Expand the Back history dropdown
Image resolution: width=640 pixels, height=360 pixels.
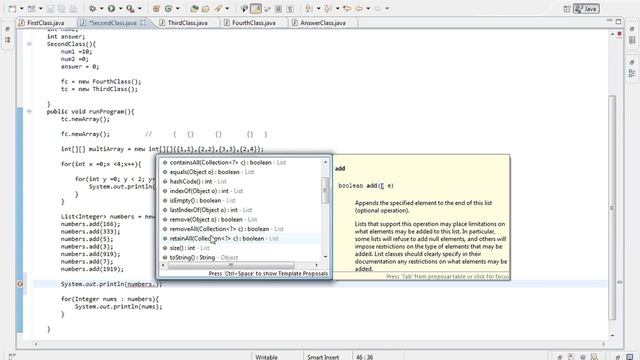click(x=368, y=9)
